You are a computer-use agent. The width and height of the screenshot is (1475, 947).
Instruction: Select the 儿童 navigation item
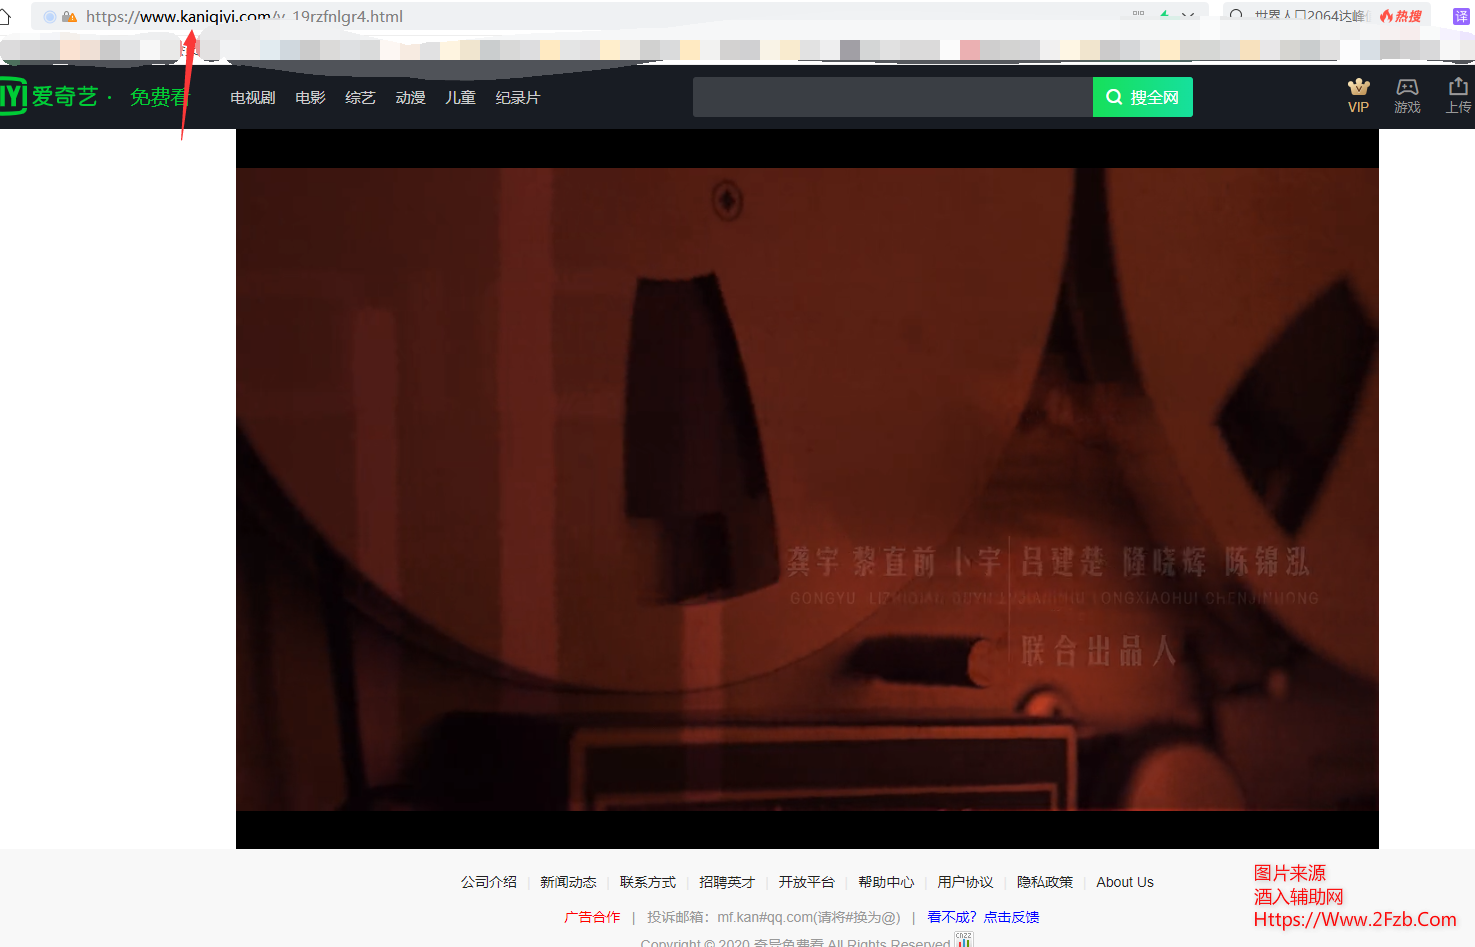[460, 97]
